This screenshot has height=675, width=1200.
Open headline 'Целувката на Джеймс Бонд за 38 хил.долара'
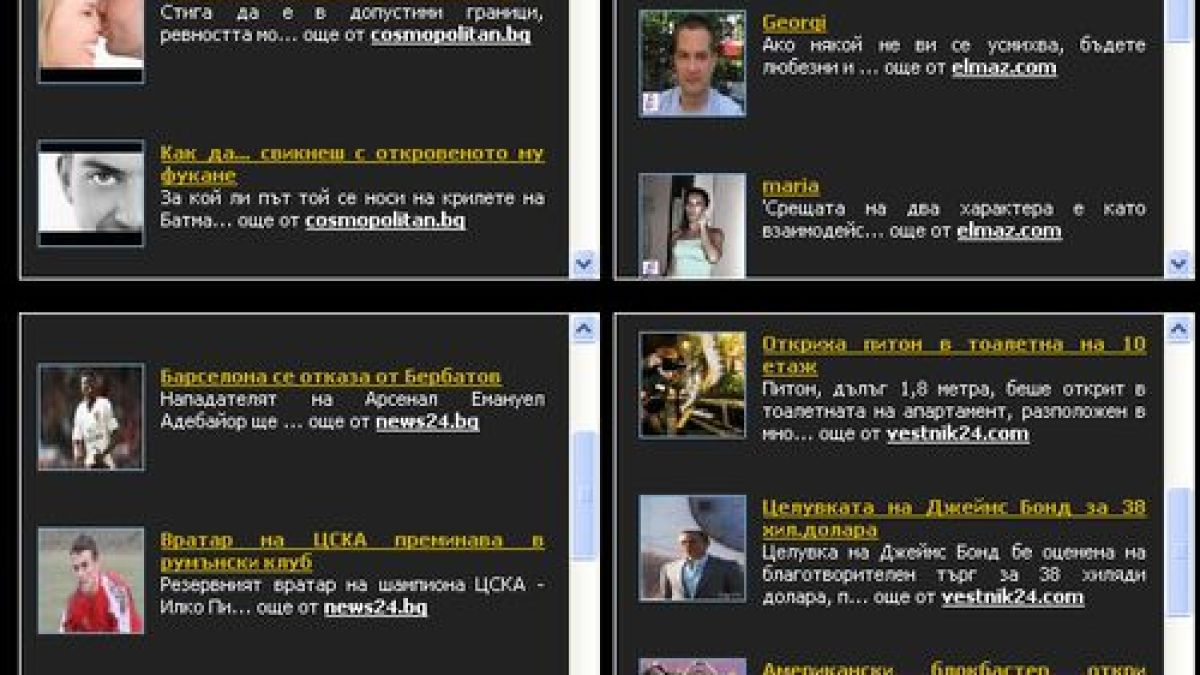pos(954,518)
